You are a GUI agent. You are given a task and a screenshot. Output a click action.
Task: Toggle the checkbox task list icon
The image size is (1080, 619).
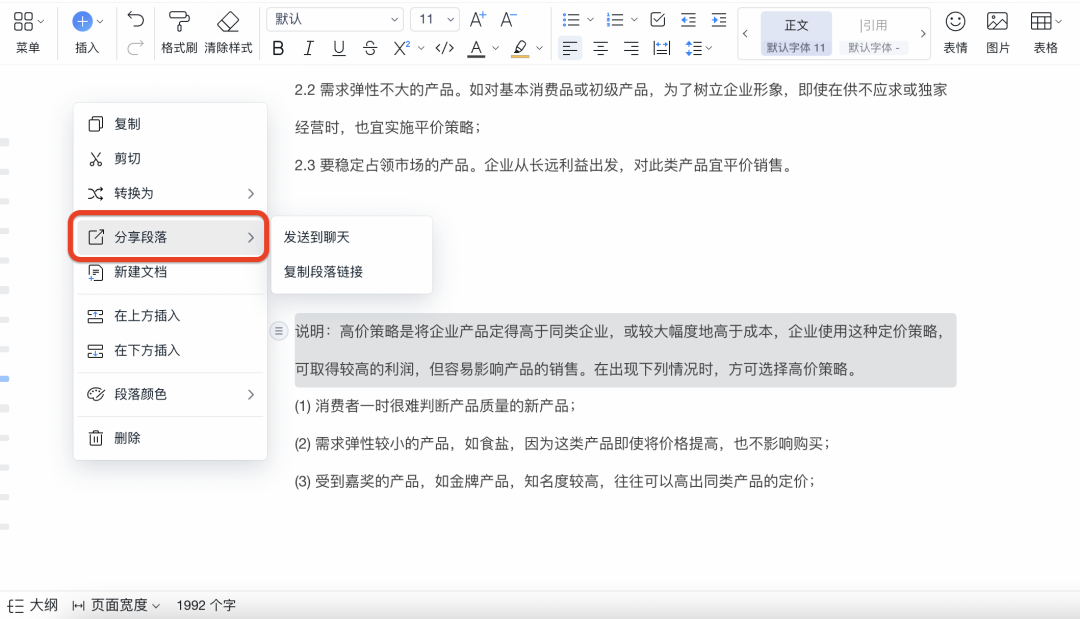click(x=657, y=19)
